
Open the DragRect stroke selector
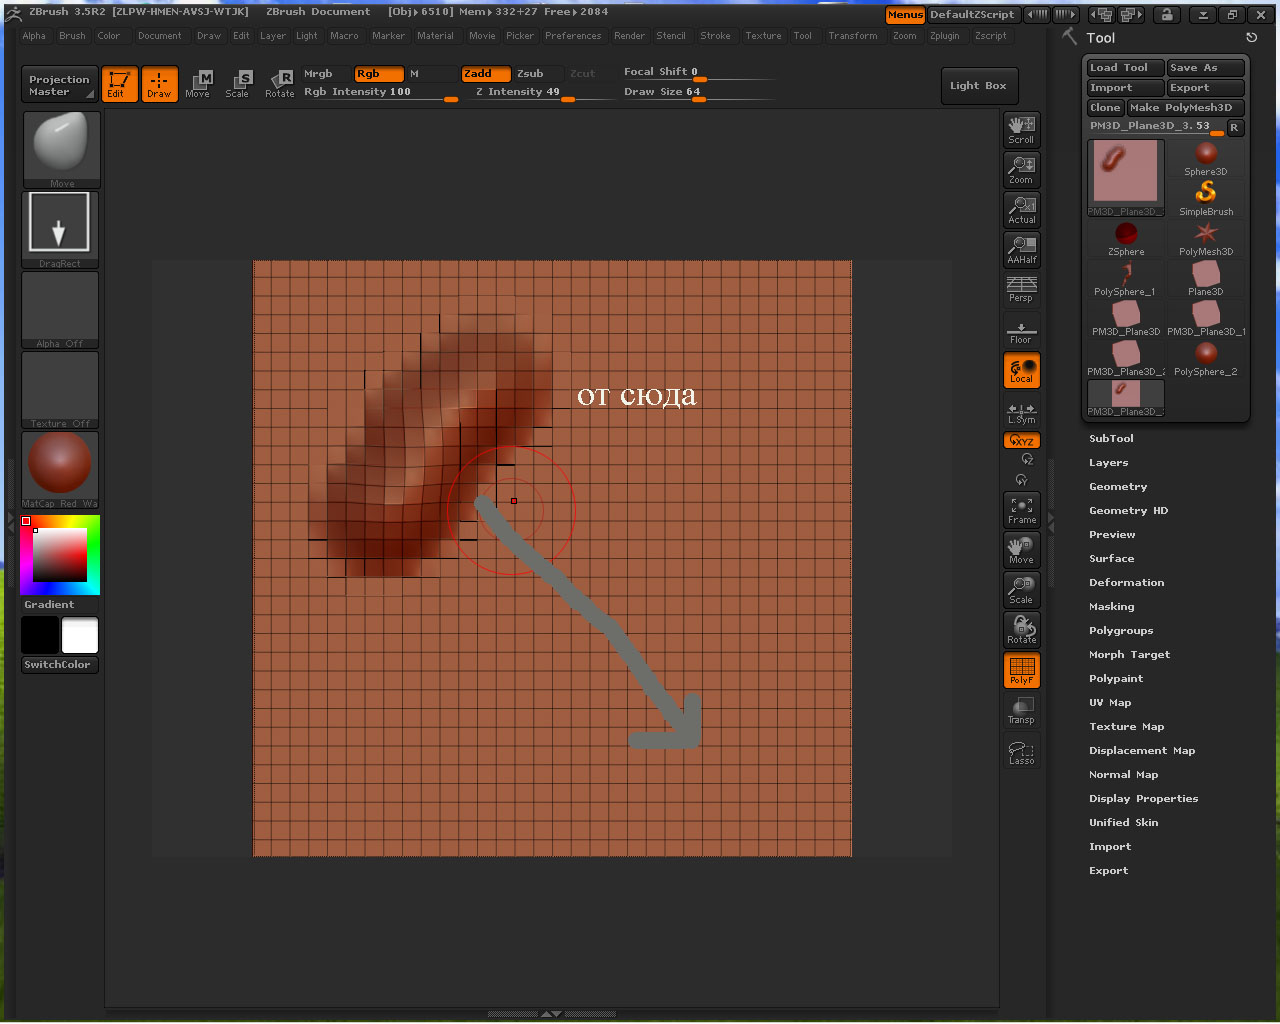[61, 229]
